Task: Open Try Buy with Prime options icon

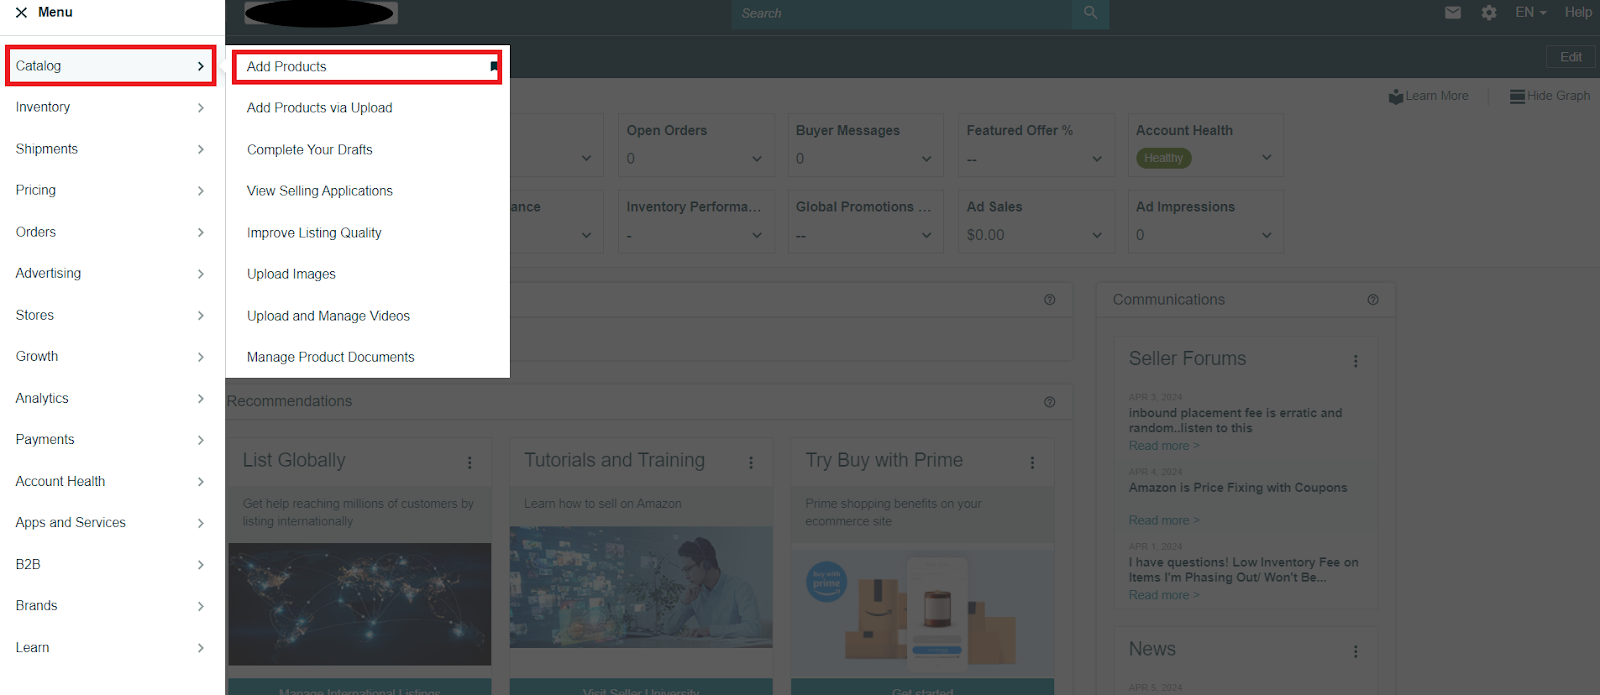Action: click(x=1032, y=463)
